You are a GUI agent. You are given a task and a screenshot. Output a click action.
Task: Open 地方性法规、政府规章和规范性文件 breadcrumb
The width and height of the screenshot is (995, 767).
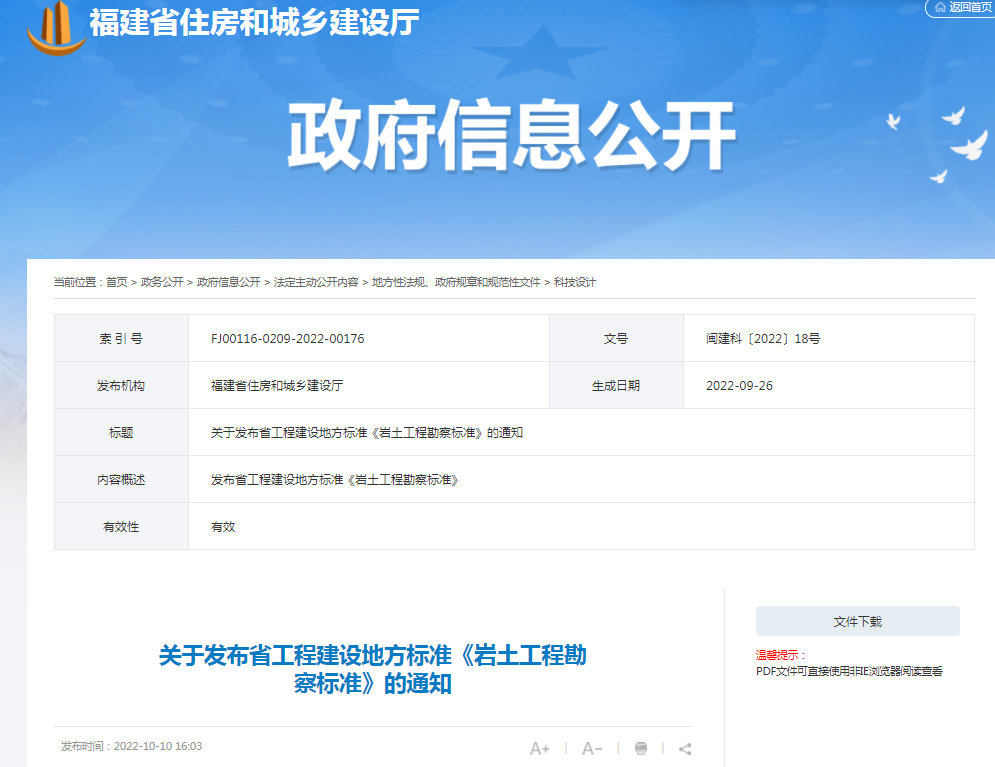point(456,283)
